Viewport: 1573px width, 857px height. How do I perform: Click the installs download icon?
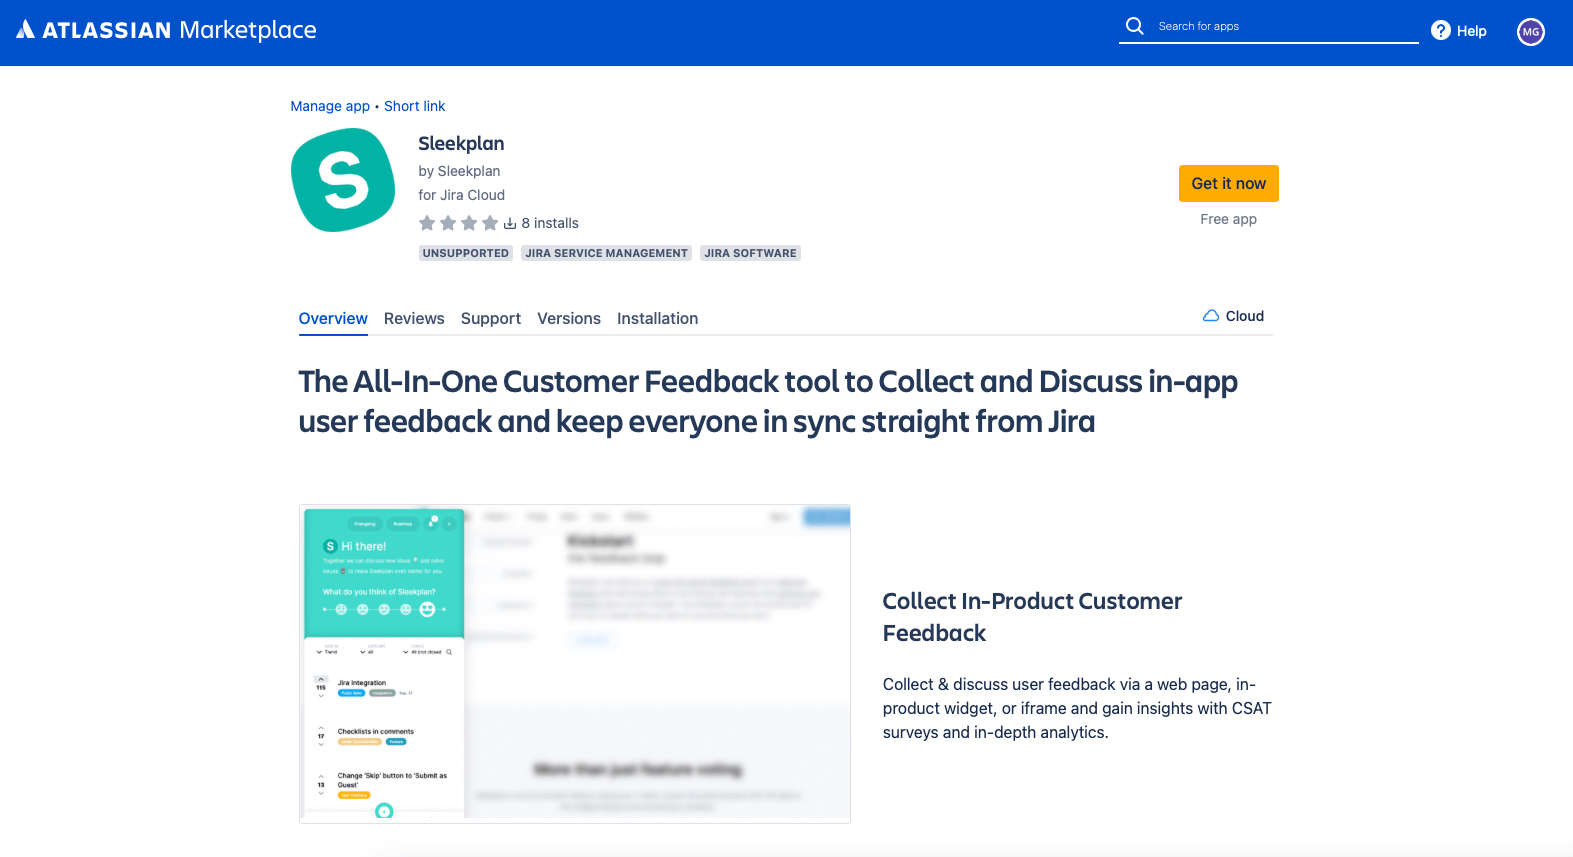coord(510,223)
